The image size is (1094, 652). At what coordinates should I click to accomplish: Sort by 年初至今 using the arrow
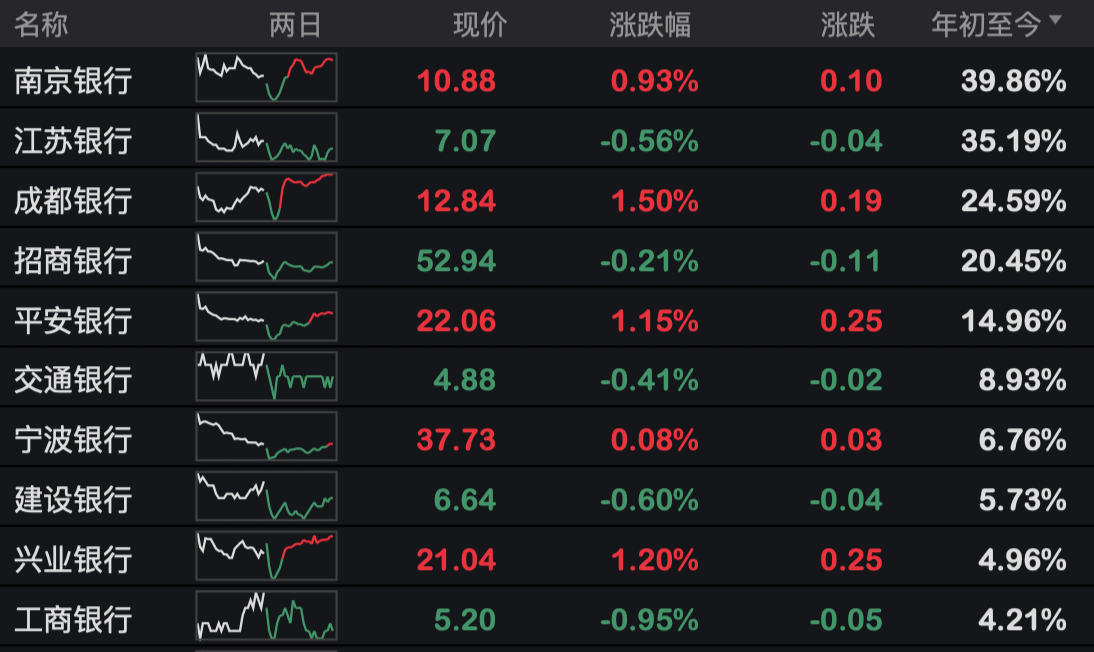coord(1056,21)
